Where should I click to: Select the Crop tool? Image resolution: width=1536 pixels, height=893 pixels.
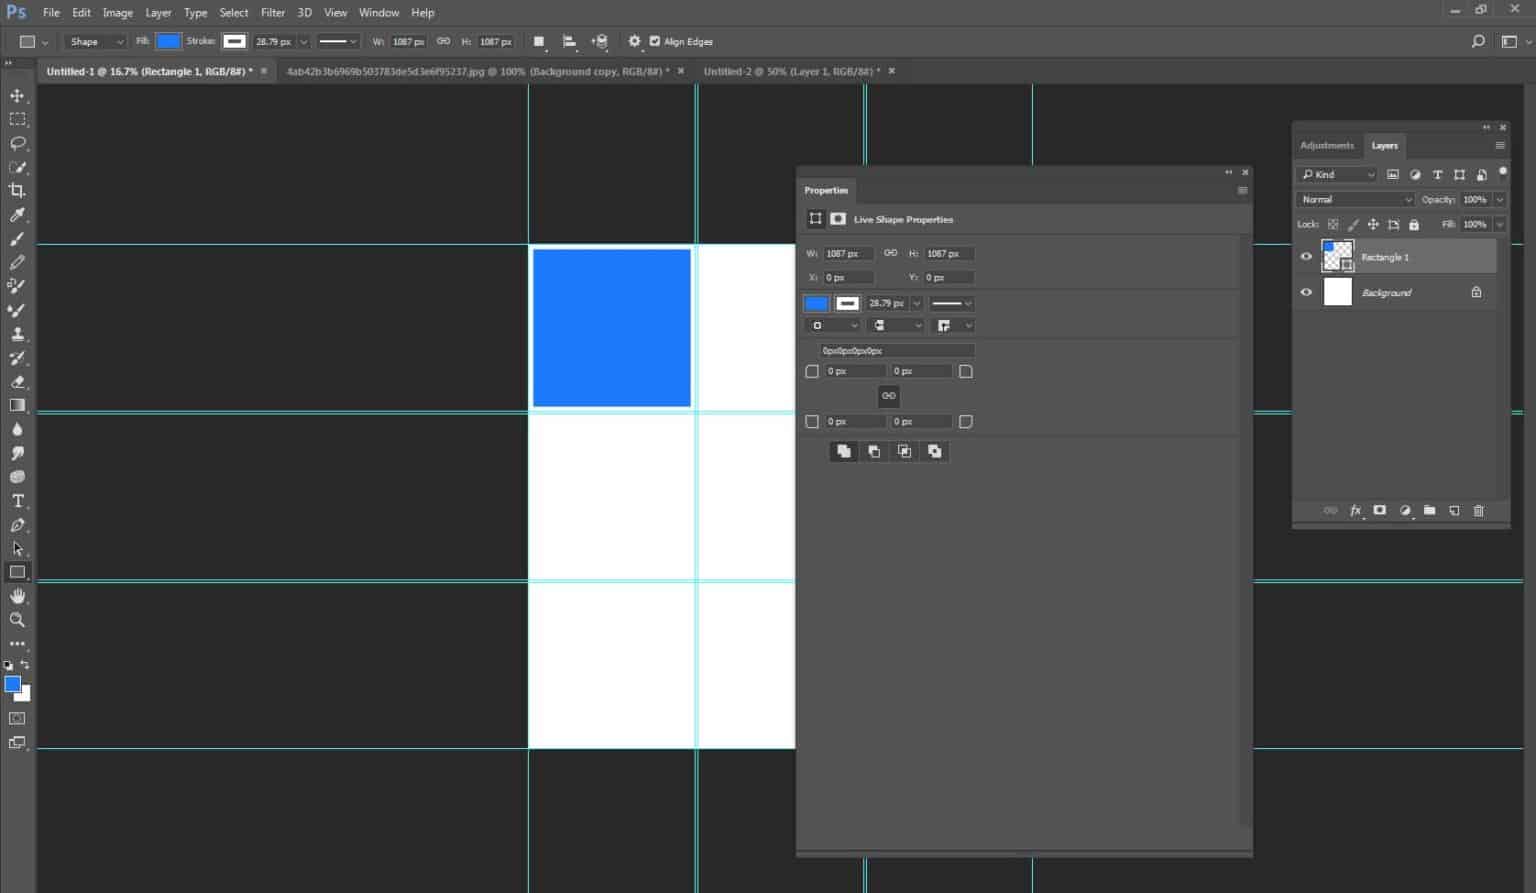(17, 190)
